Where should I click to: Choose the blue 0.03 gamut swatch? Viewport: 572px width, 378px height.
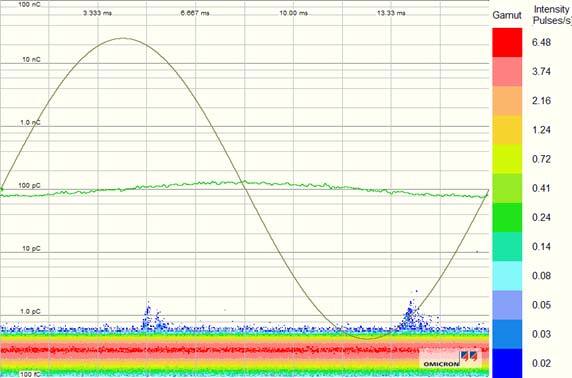click(507, 334)
